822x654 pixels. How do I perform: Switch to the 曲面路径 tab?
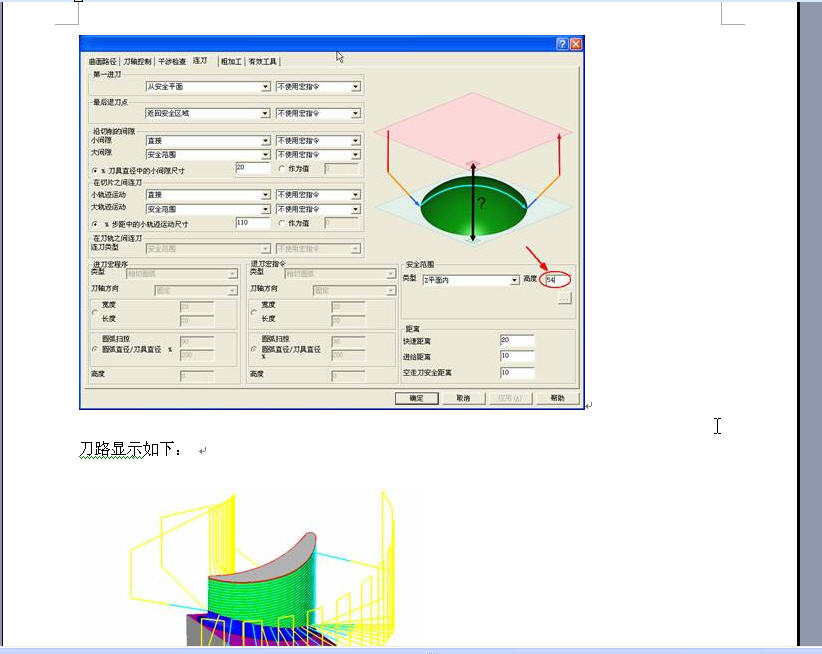103,61
